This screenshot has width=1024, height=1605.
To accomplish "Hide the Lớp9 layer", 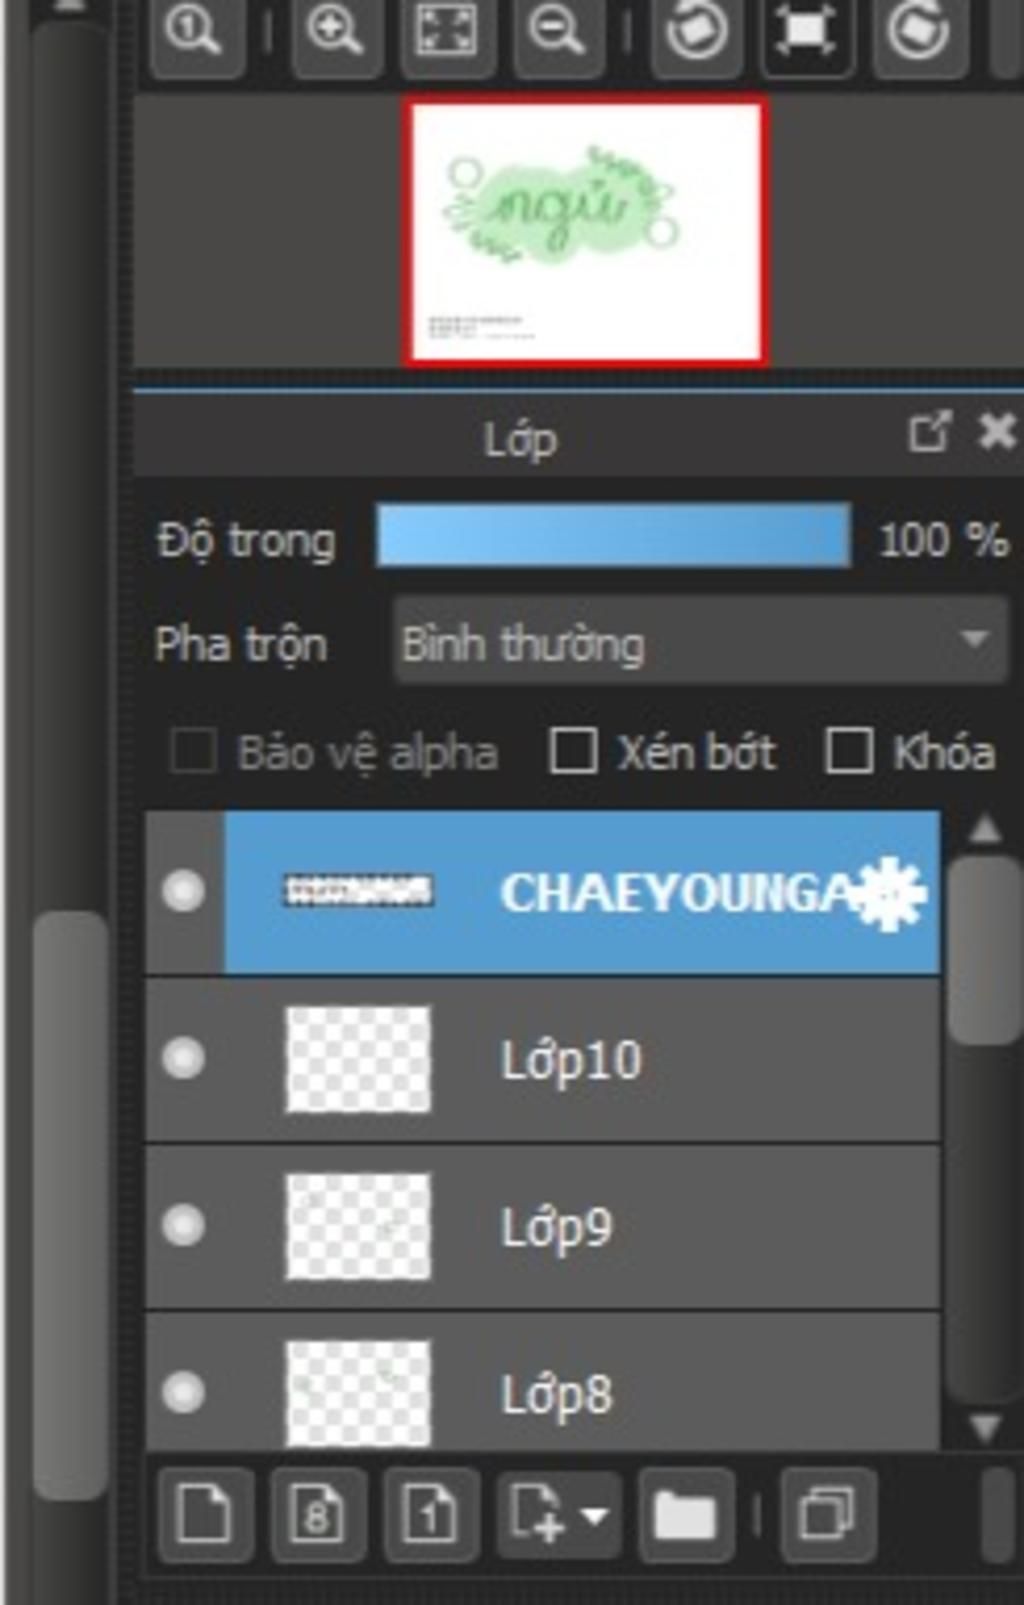I will click(x=184, y=1226).
